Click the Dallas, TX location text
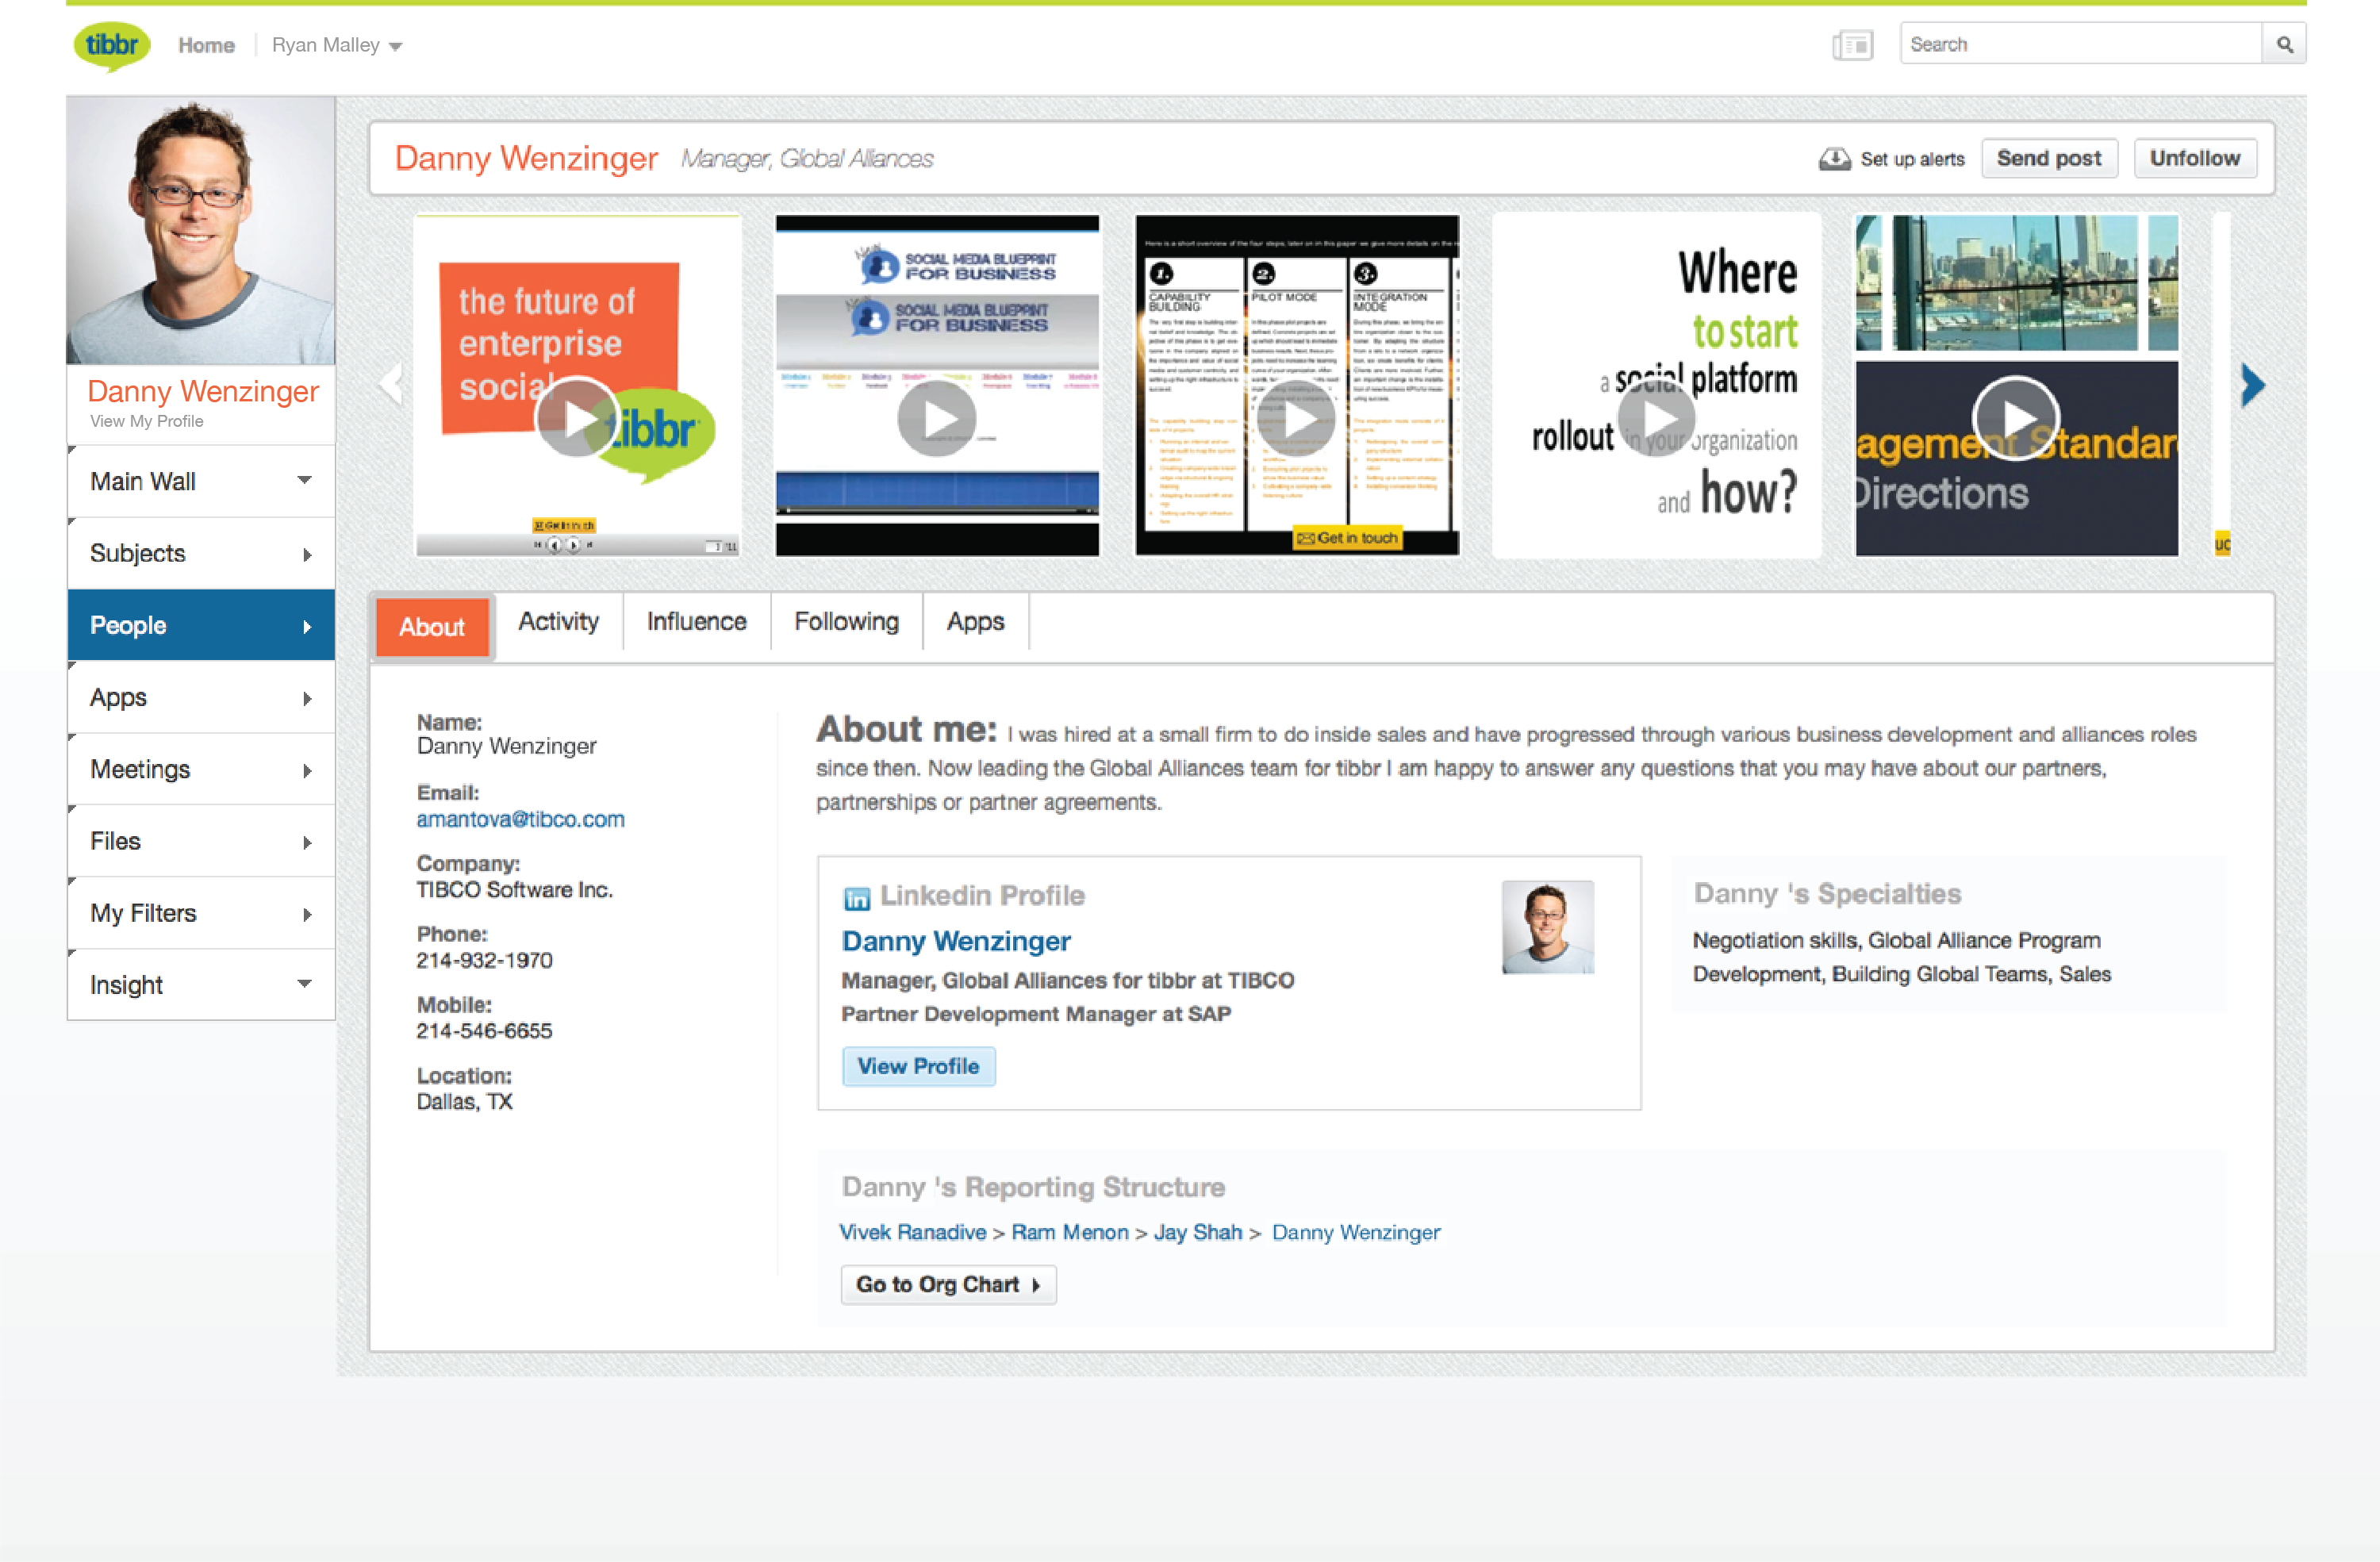2380x1562 pixels. click(x=464, y=1102)
